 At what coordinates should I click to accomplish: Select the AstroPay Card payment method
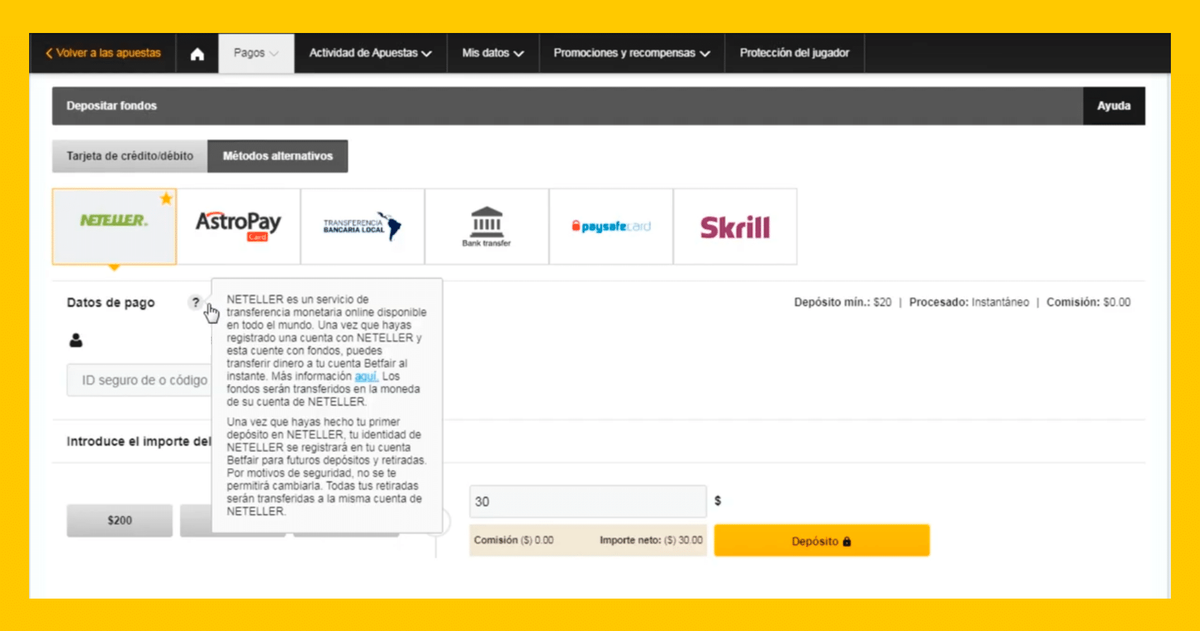pyautogui.click(x=238, y=226)
